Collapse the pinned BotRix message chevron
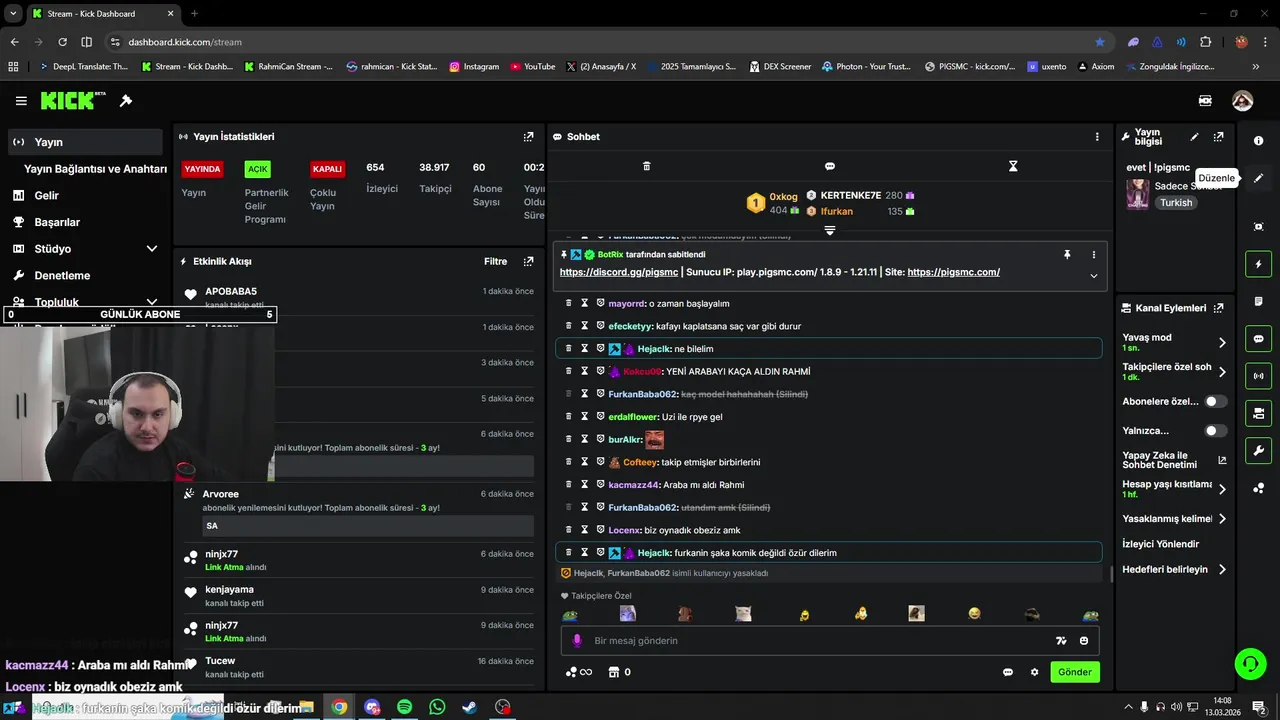Screen dimensions: 1280x720 coord(1093,276)
